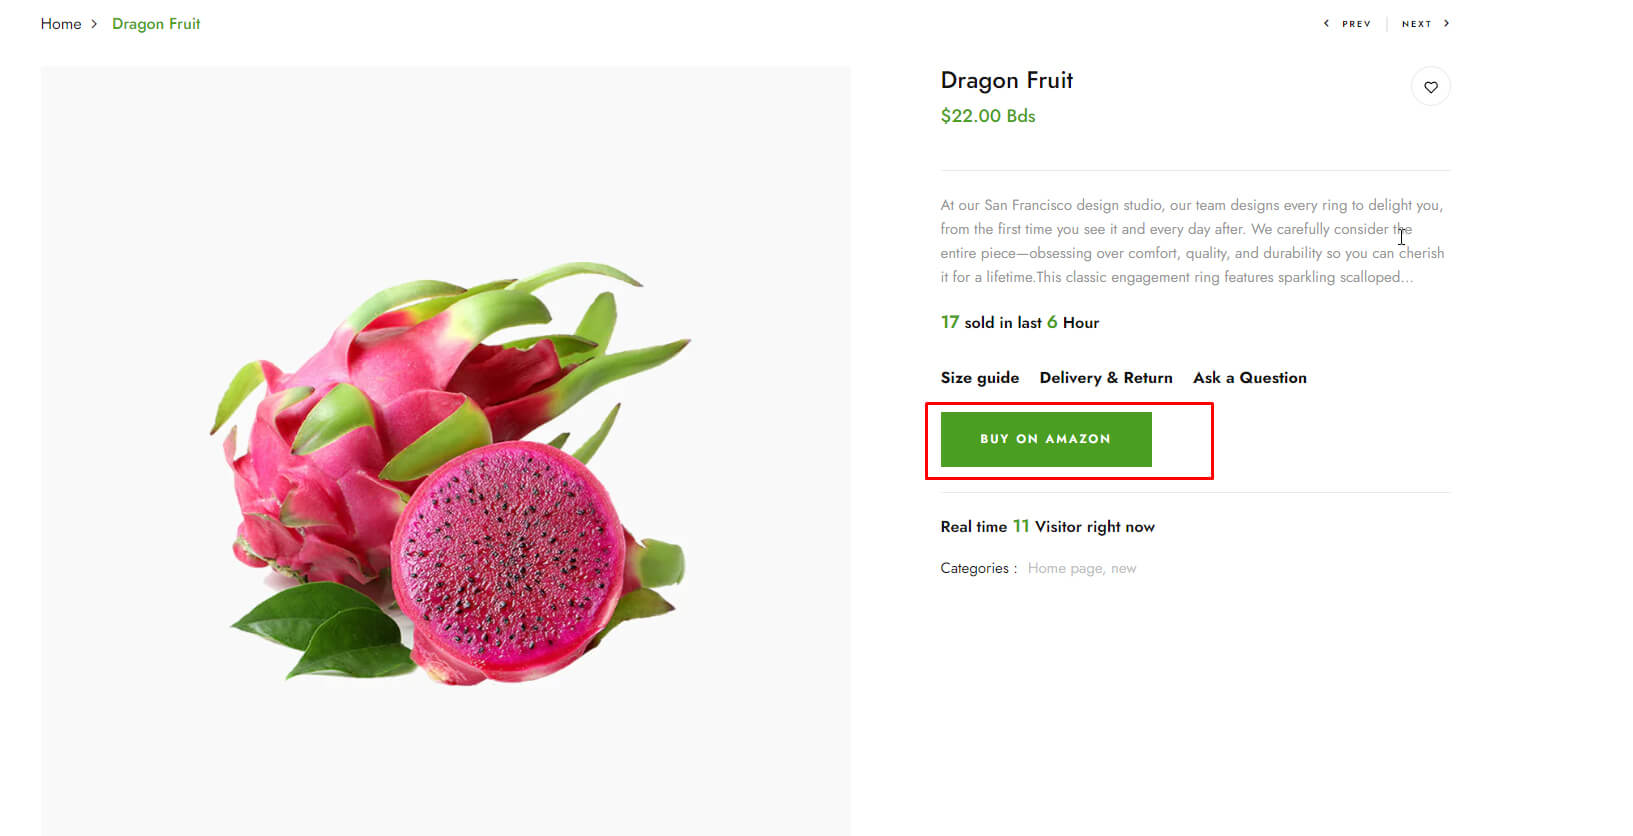Image resolution: width=1633 pixels, height=836 pixels.
Task: Click the 17 sold in last 6 Hour text
Action: [1020, 322]
